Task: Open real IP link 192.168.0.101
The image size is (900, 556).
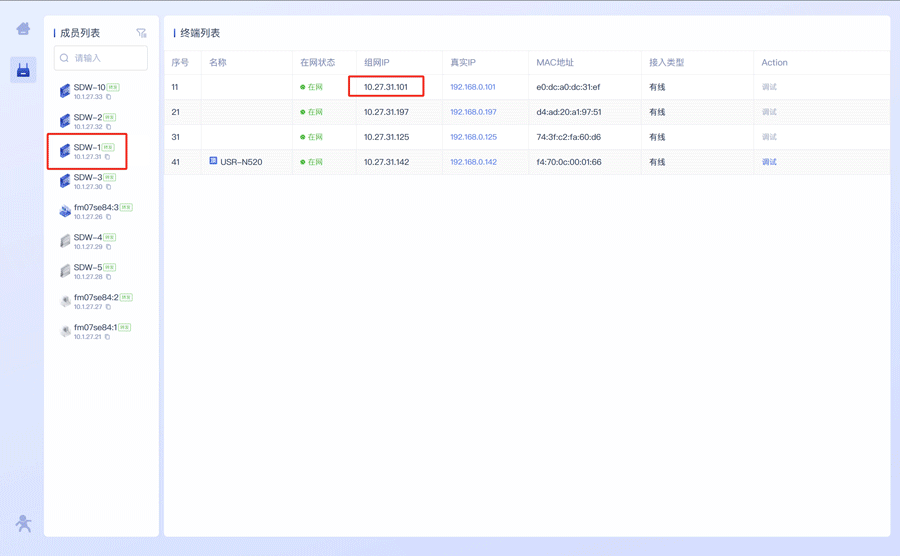Action: click(473, 87)
